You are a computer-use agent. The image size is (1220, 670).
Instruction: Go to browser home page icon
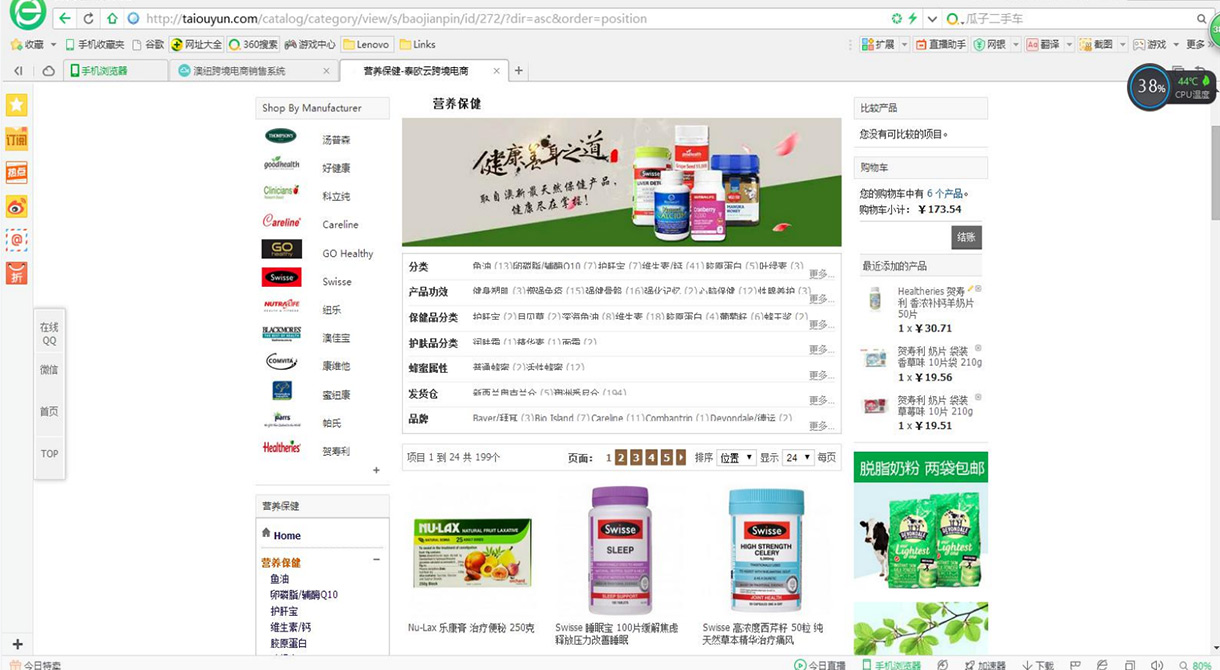click(x=112, y=18)
